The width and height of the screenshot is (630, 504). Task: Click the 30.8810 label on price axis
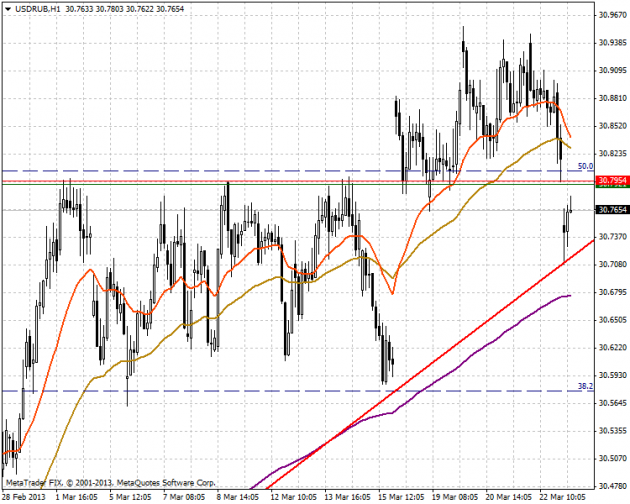click(x=611, y=98)
